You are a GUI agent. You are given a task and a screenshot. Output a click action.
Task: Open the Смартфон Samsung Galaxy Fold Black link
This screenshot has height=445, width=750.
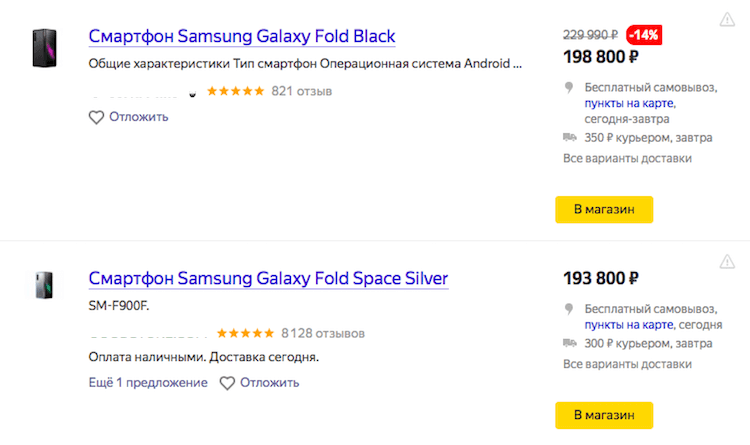click(x=242, y=37)
